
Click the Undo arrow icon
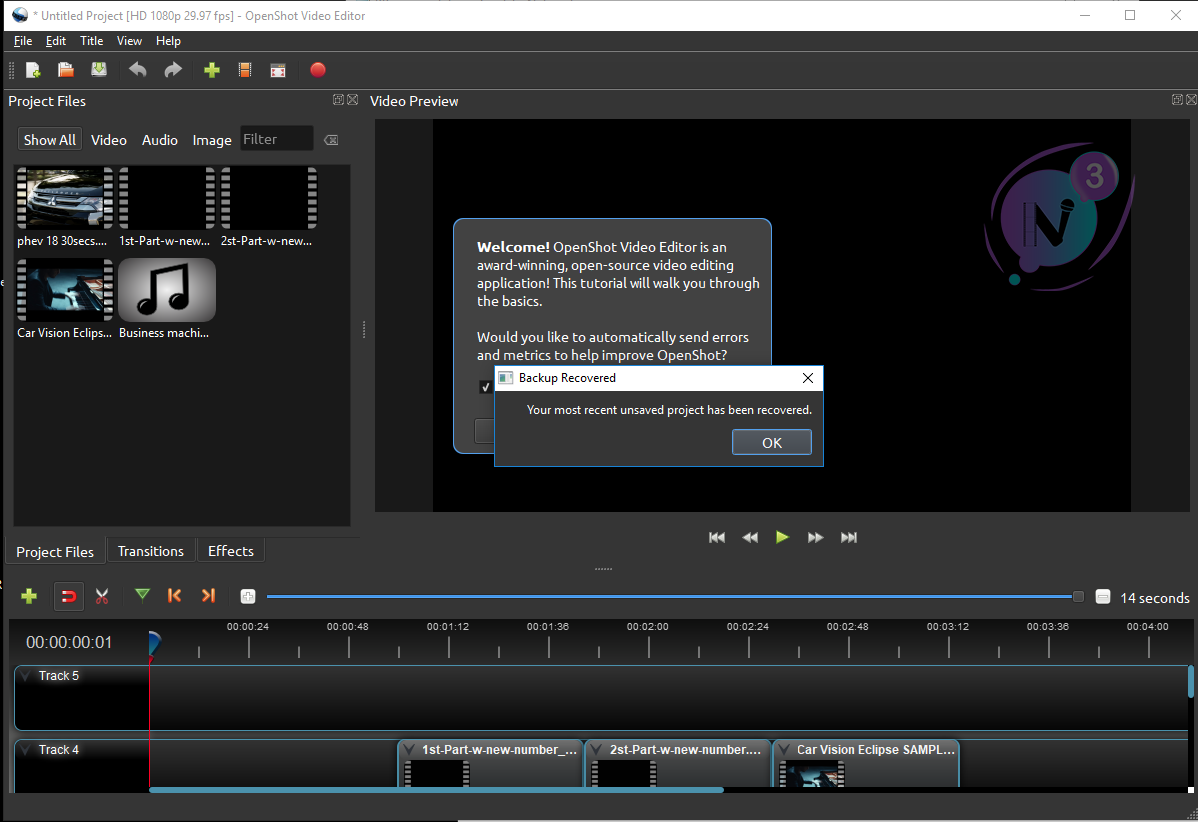click(x=138, y=70)
